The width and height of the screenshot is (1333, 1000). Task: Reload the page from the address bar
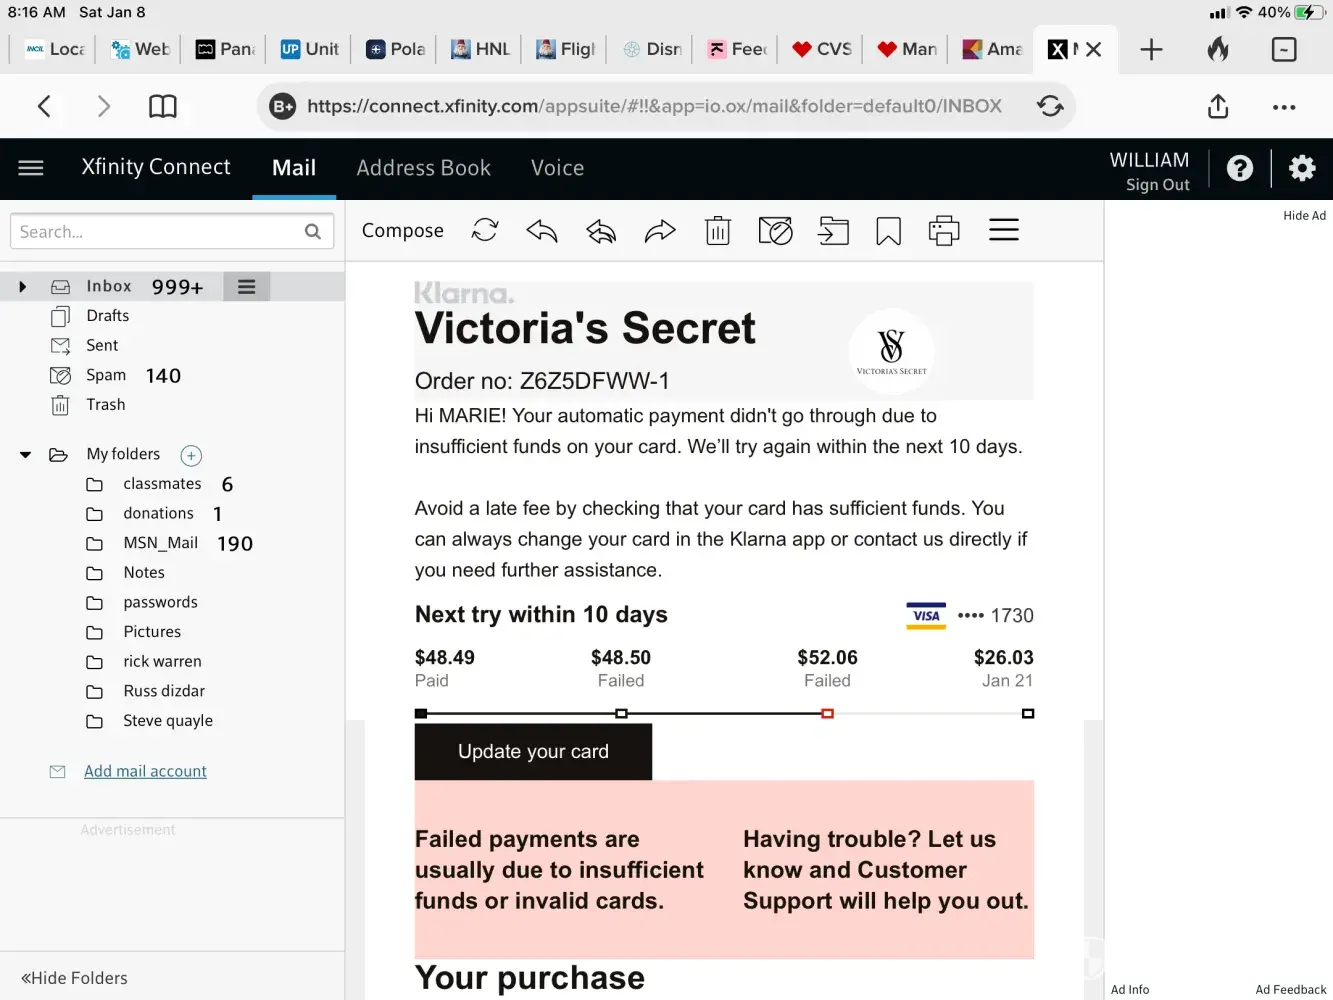(x=1050, y=106)
